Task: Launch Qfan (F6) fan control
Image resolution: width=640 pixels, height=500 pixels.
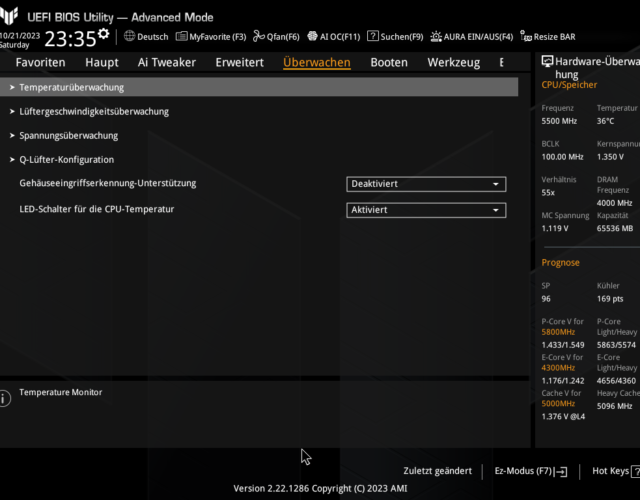Action: point(259,37)
